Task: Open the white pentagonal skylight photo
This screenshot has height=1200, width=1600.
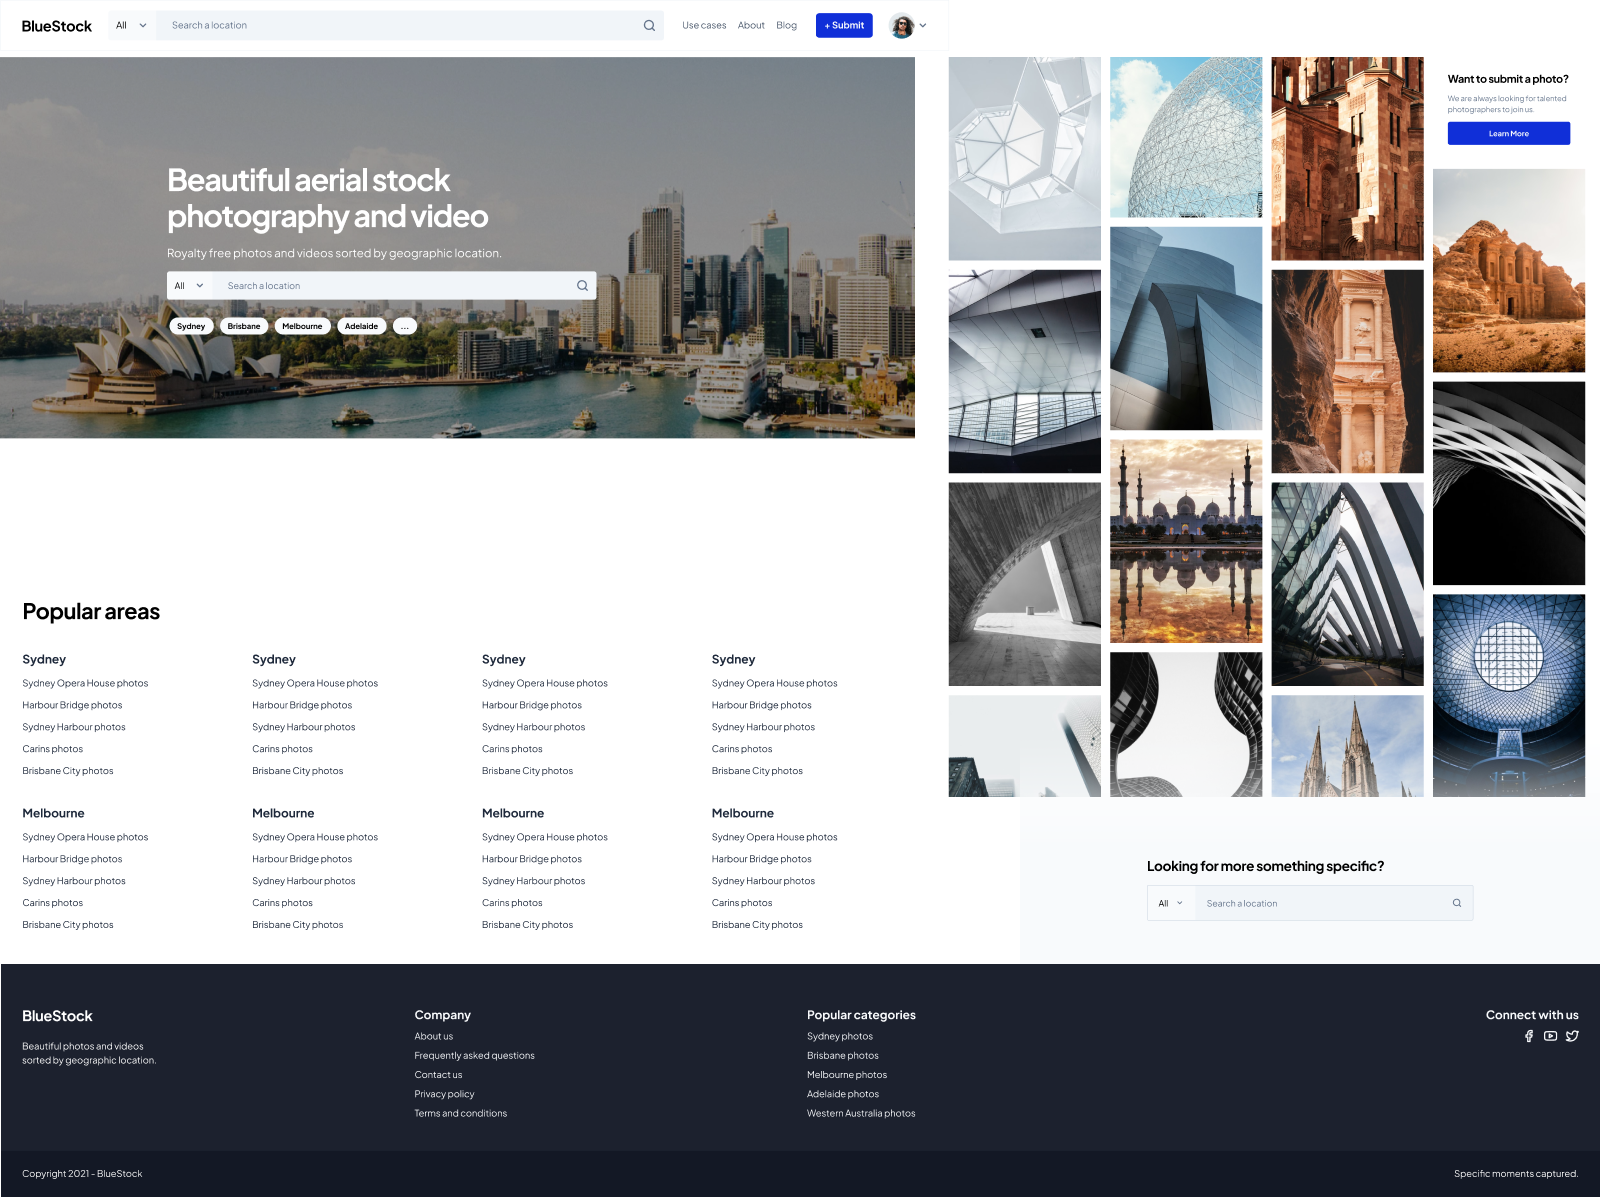Action: (x=1025, y=159)
